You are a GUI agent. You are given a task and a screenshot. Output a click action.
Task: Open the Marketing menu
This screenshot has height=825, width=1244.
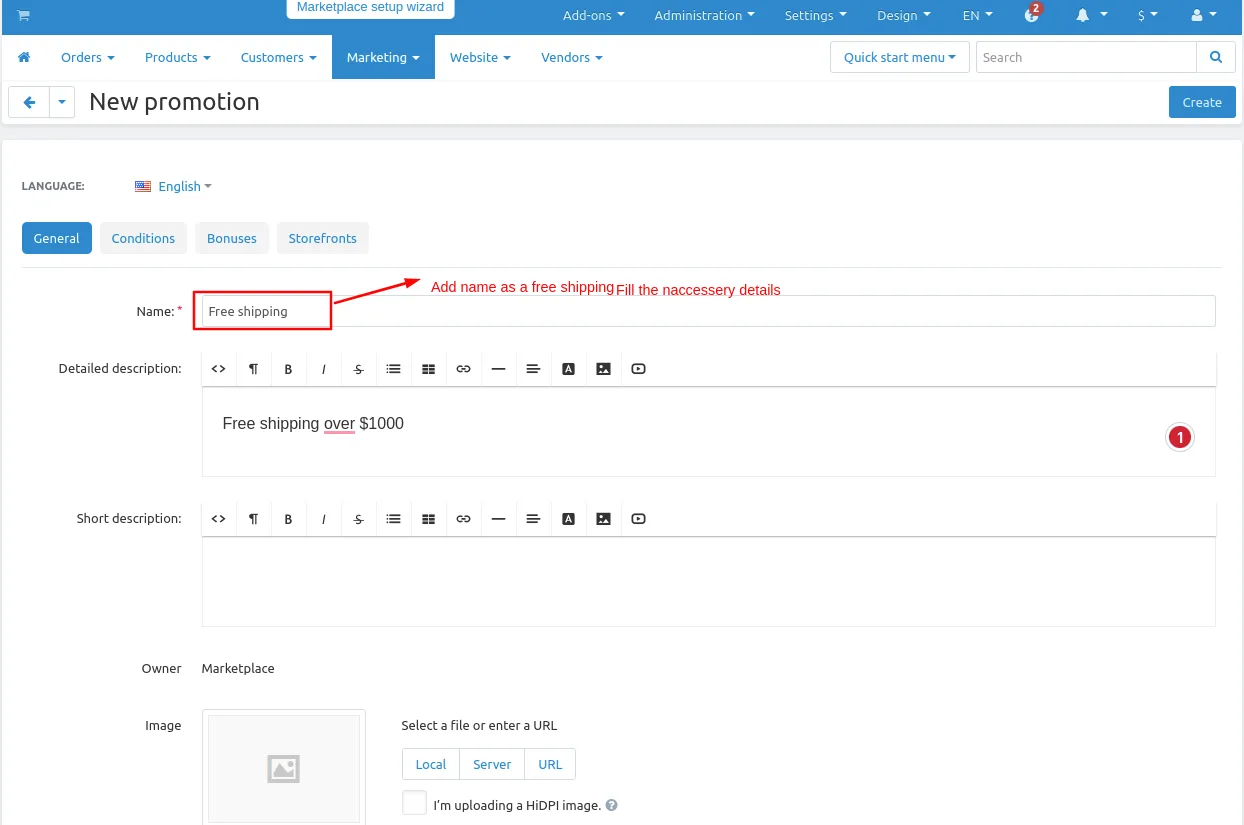(x=383, y=57)
